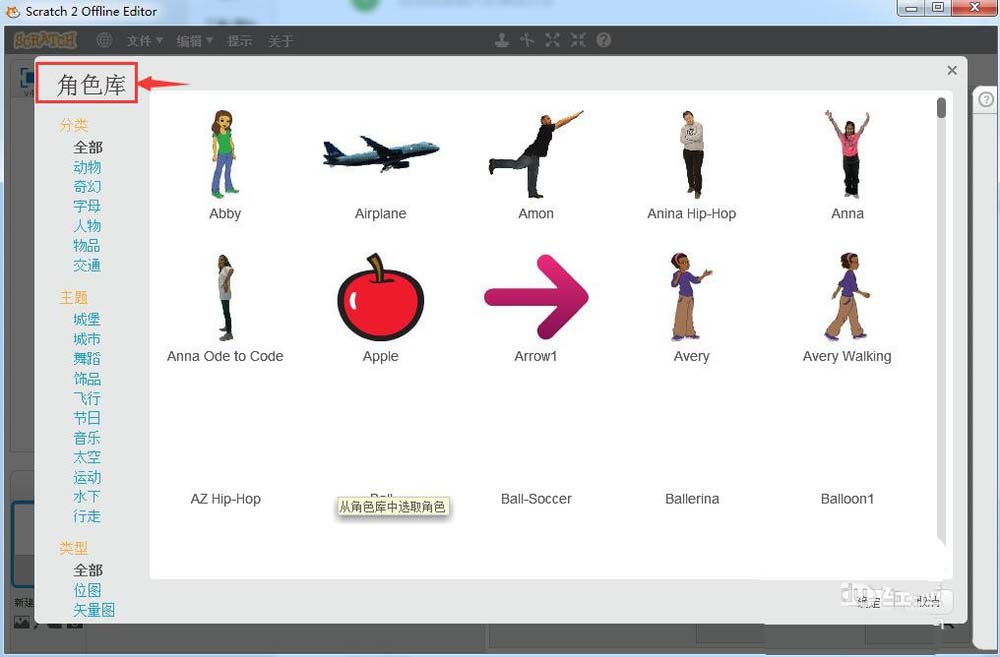Open the 关于 (About) menu item
Viewport: 1000px width, 657px height.
coord(281,41)
